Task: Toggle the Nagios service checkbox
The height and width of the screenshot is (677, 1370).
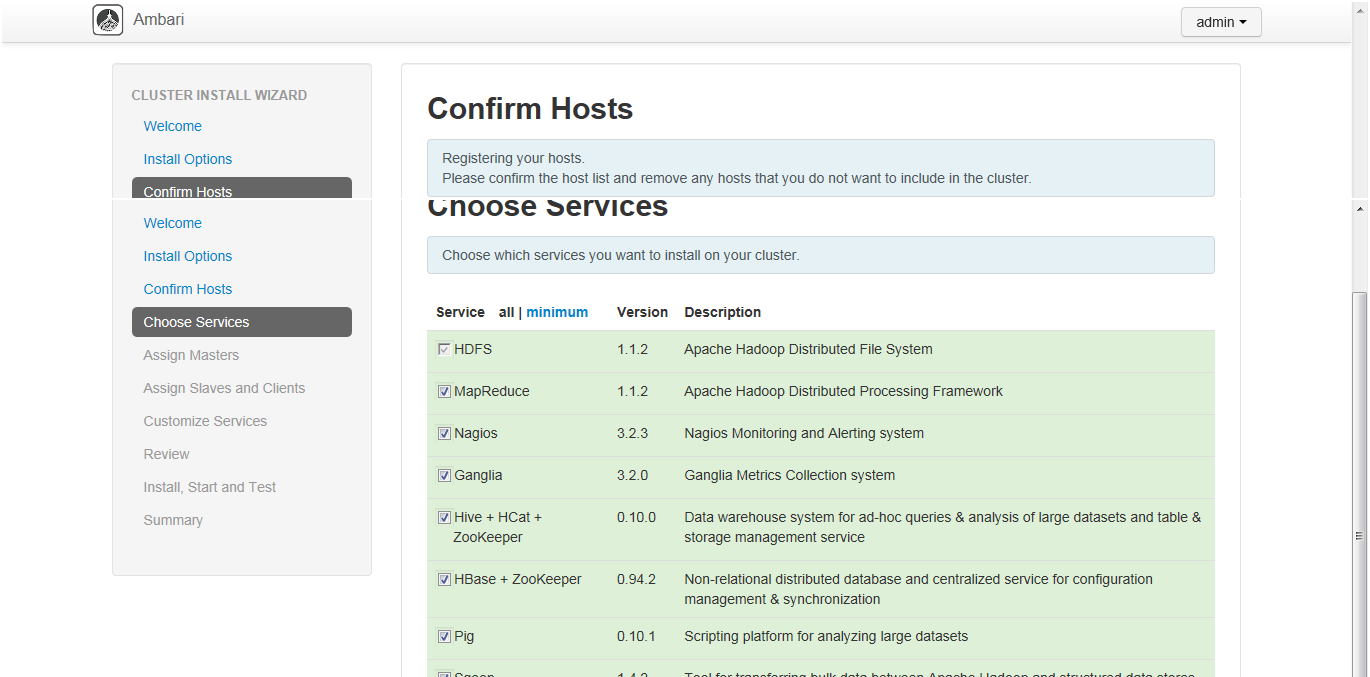Action: pos(444,434)
